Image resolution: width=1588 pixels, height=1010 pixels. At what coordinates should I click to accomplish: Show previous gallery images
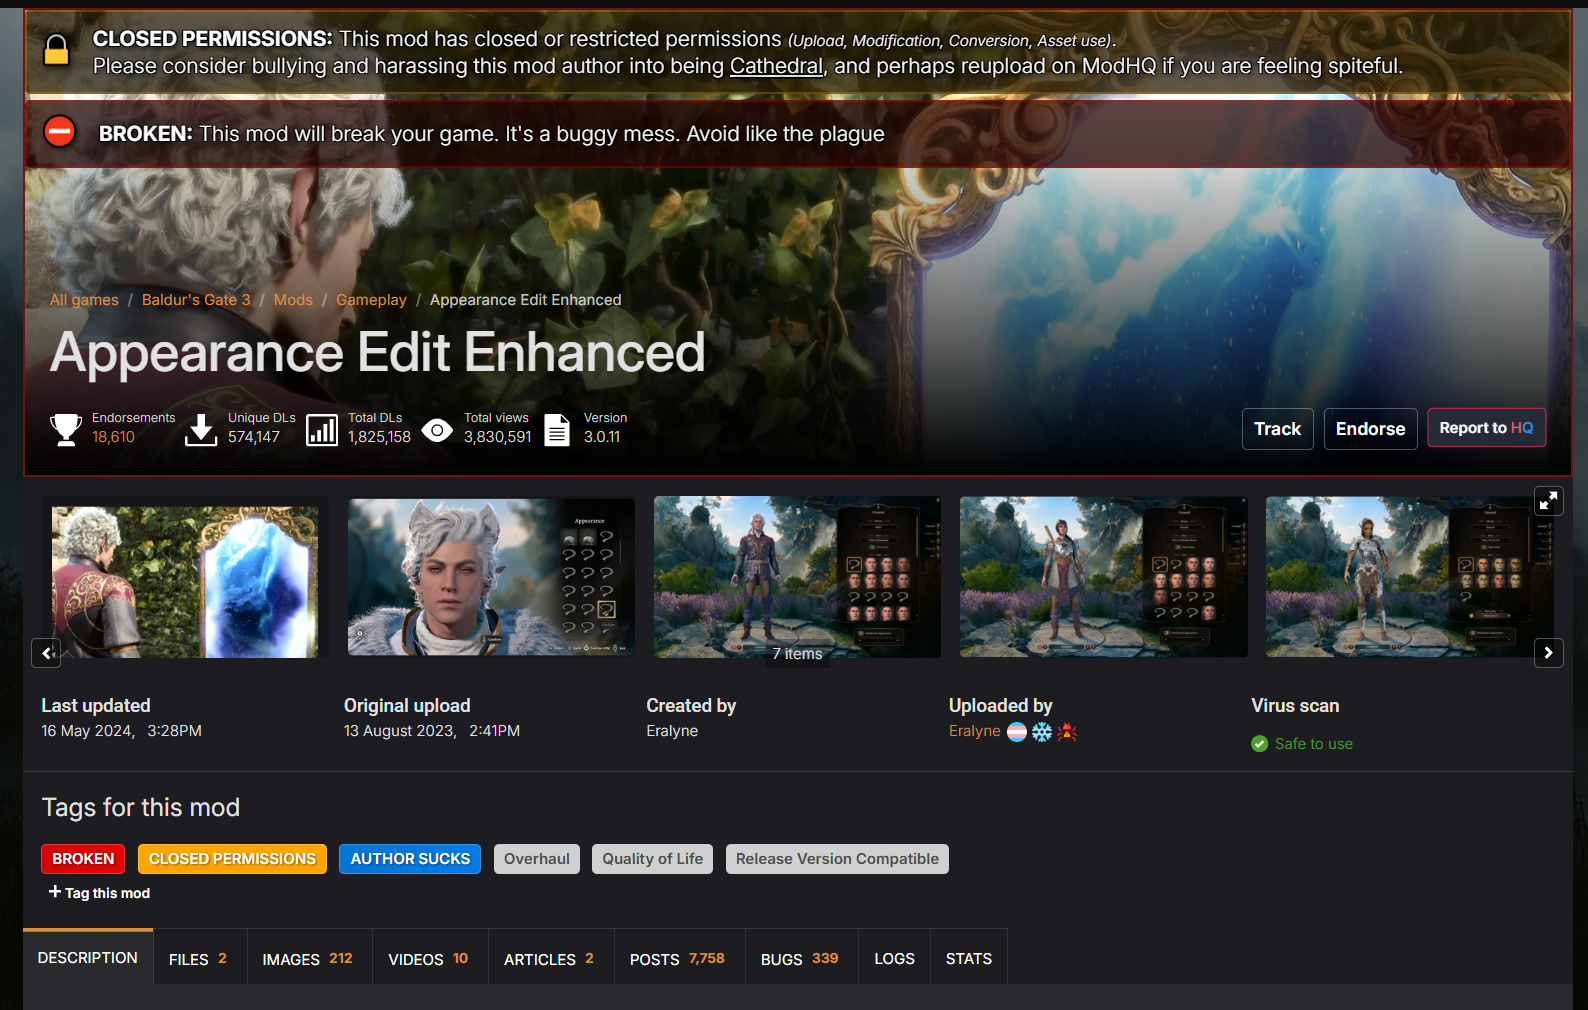pos(47,653)
